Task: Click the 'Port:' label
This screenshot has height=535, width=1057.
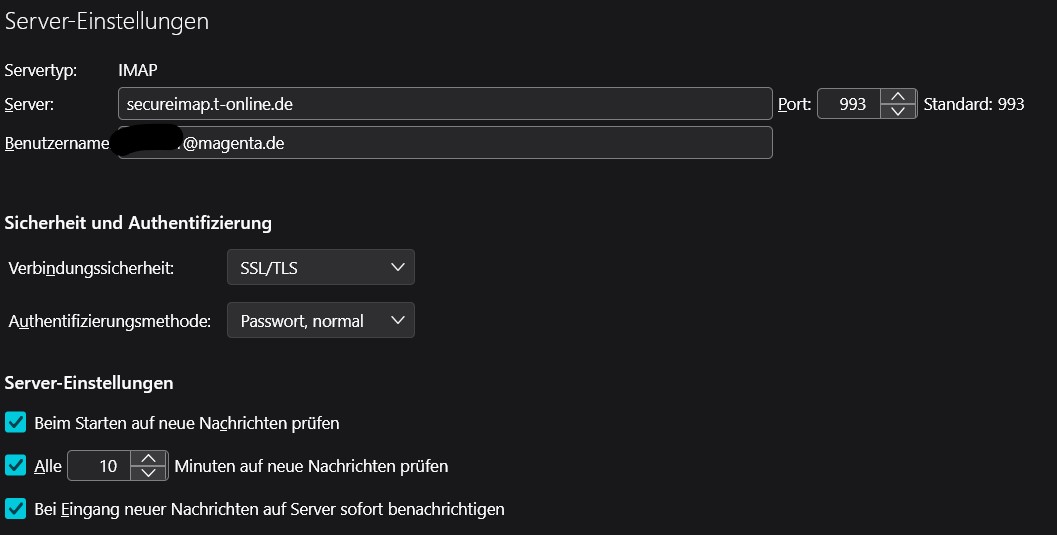Action: point(794,104)
